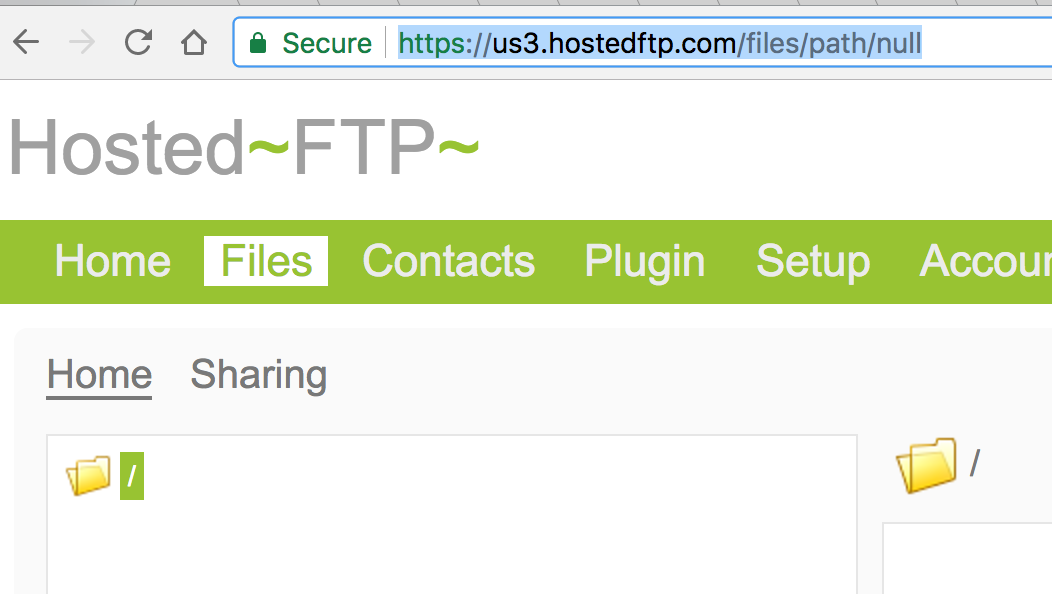Click the large folder icon in right pane
Screen dimensions: 1052x594
tap(925, 465)
